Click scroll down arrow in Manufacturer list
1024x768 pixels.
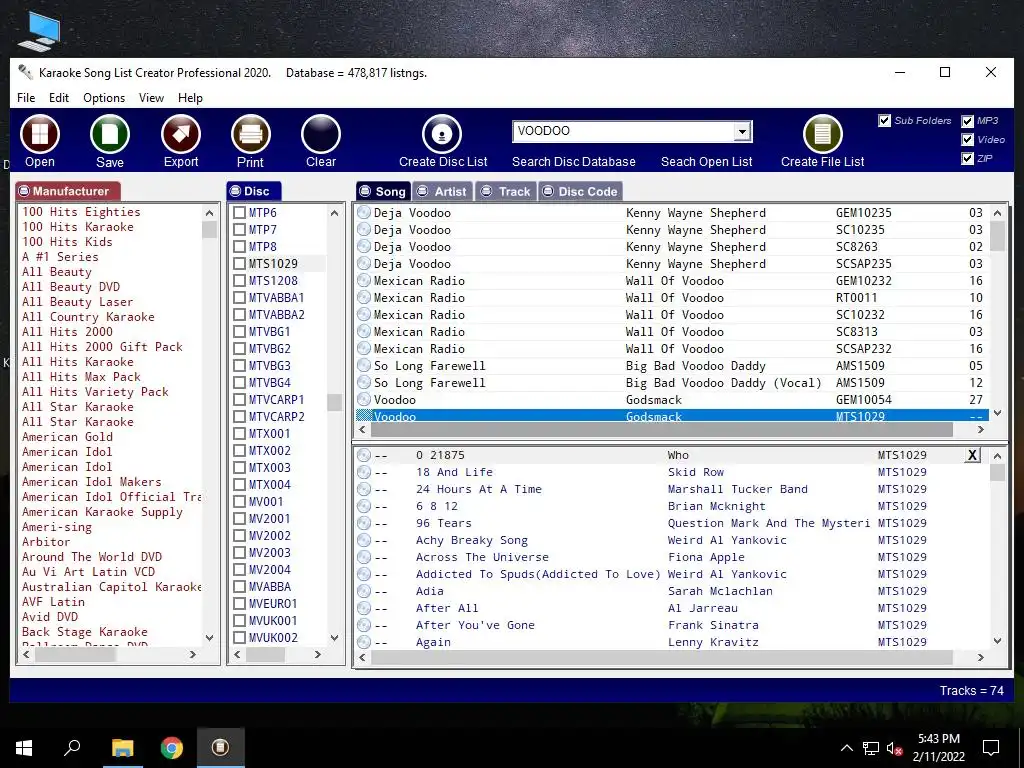[x=209, y=637]
